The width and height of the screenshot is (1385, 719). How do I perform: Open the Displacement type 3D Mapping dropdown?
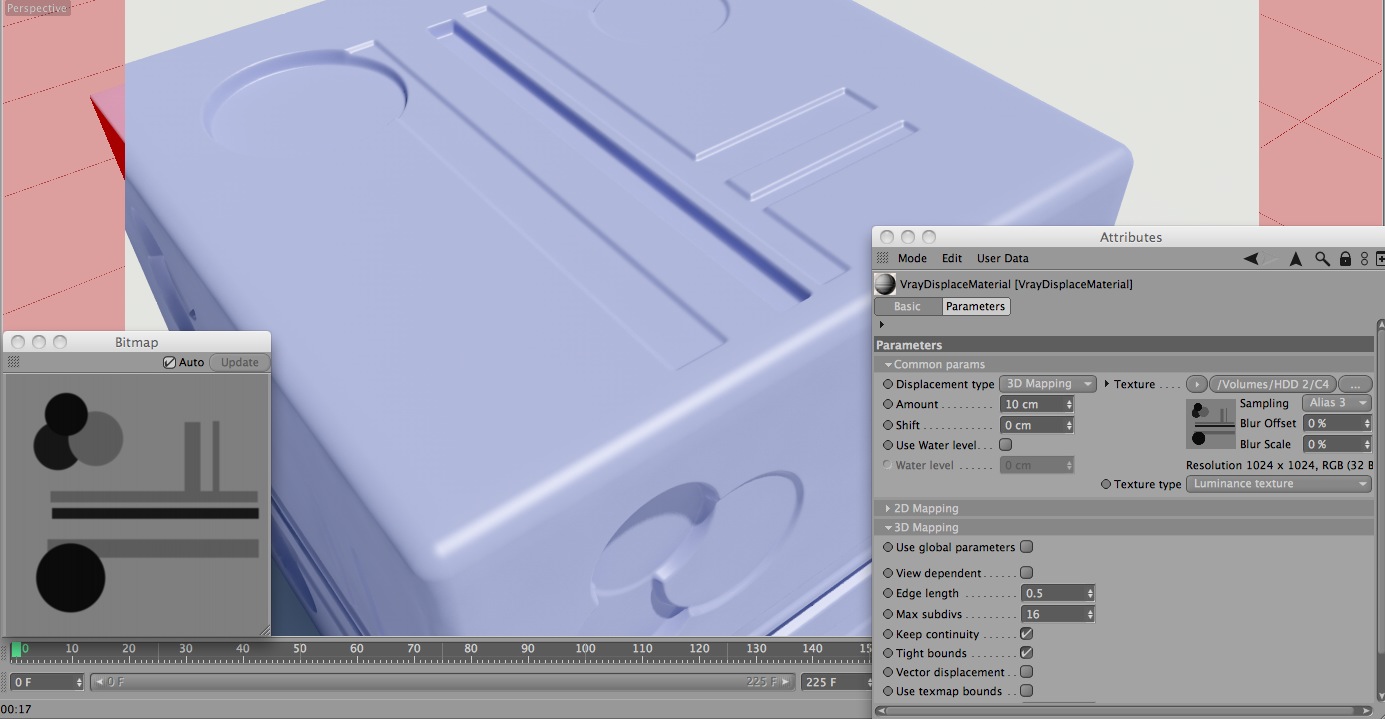point(1049,384)
